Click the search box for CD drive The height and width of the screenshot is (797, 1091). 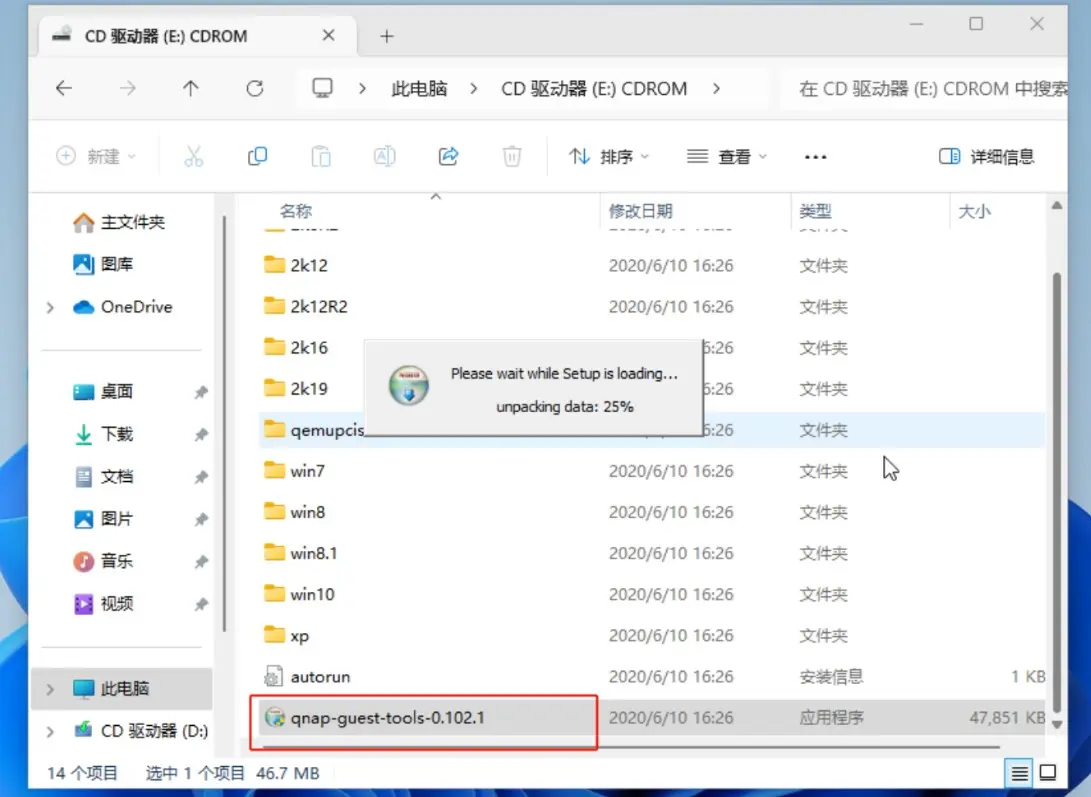tap(930, 88)
